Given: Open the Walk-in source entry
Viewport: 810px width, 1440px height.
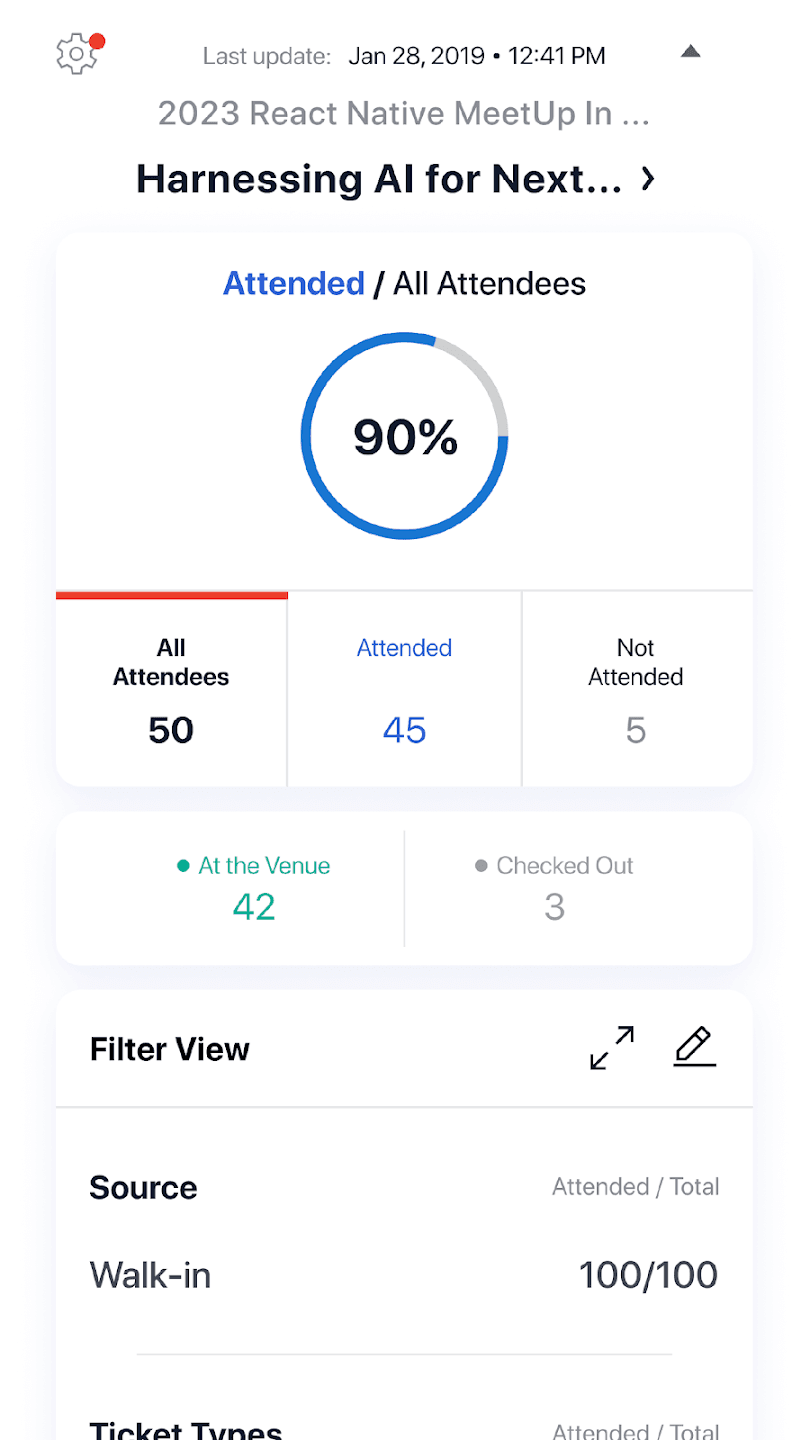Looking at the screenshot, I should tap(150, 1274).
